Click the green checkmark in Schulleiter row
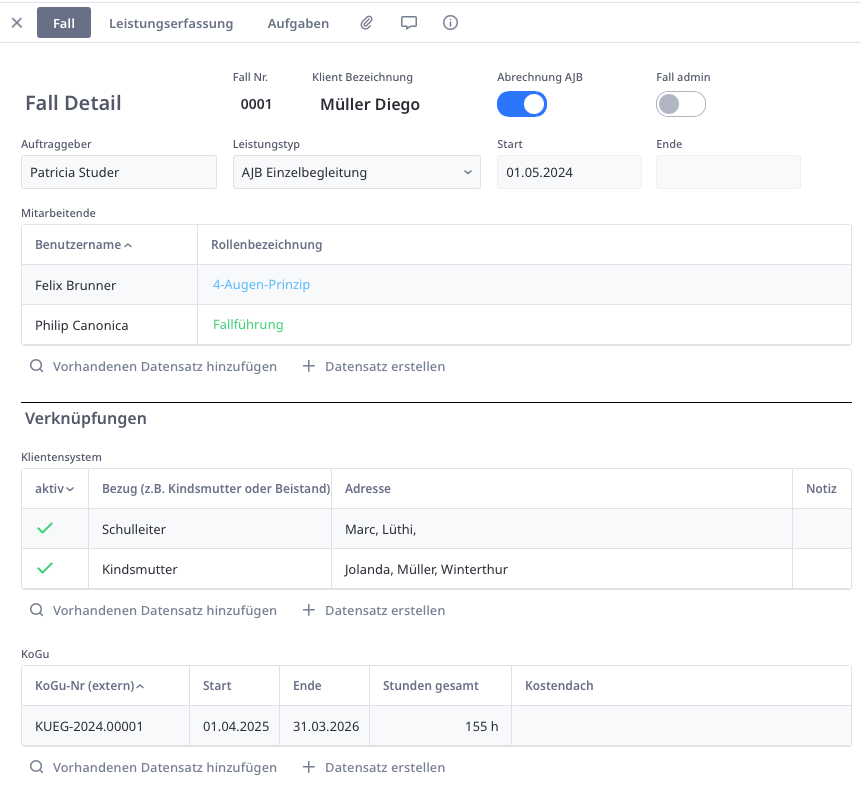Screen dimensions: 861x794 tap(45, 528)
